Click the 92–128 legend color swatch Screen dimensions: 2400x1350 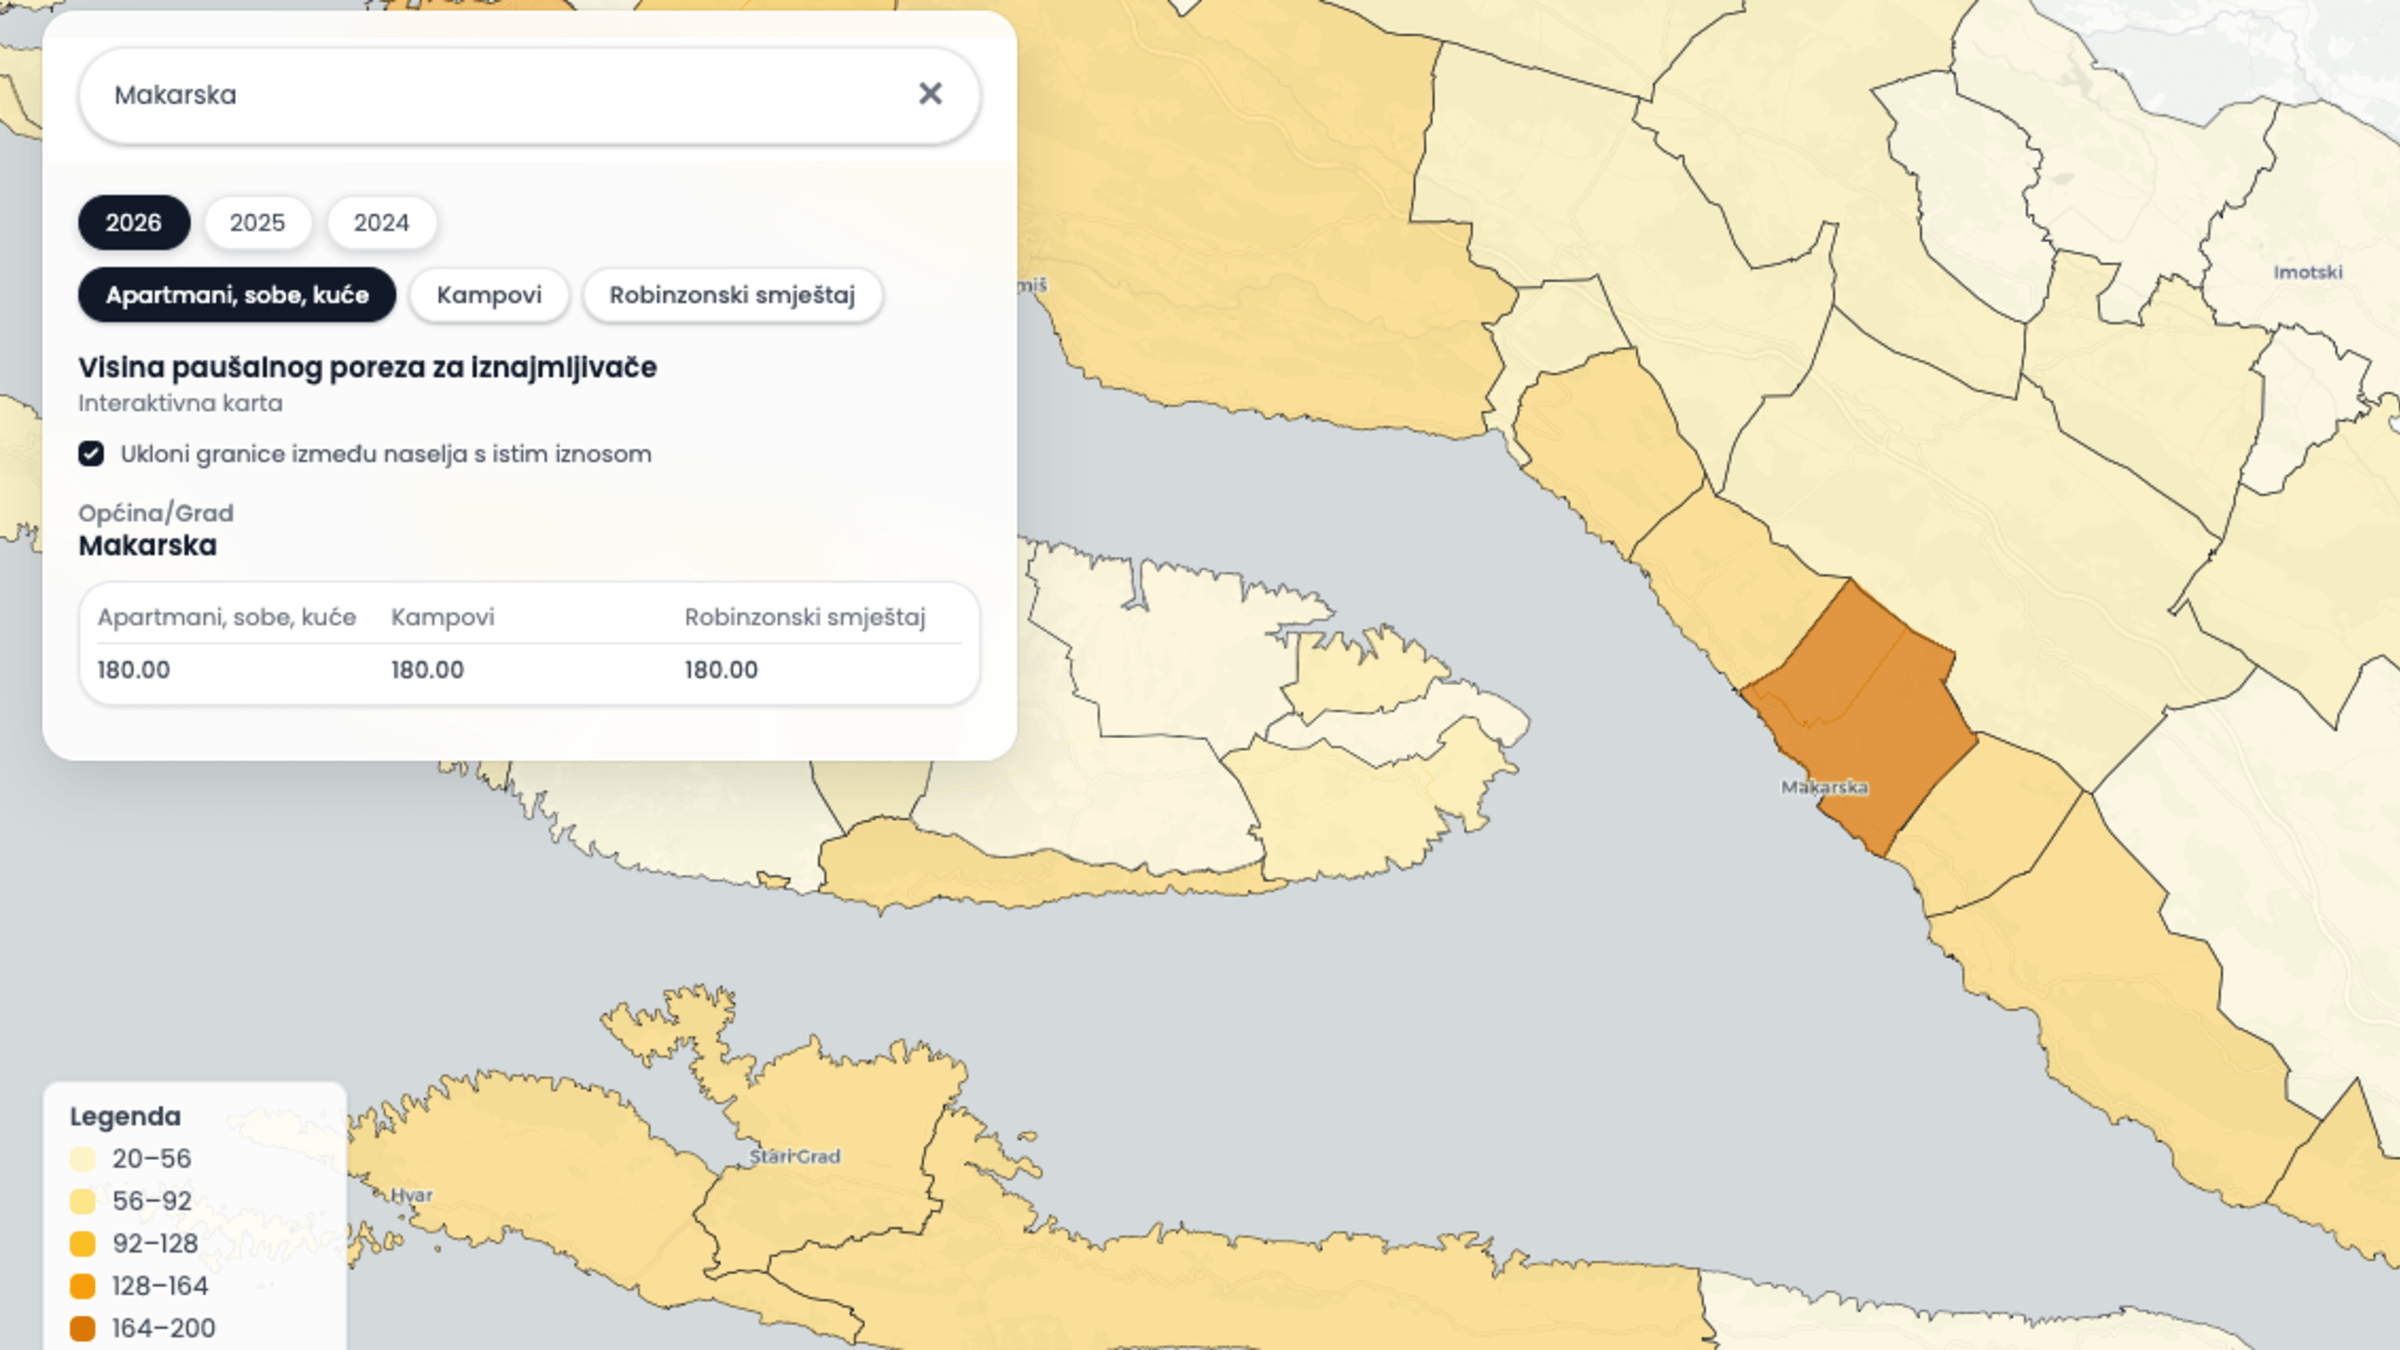pos(83,1244)
